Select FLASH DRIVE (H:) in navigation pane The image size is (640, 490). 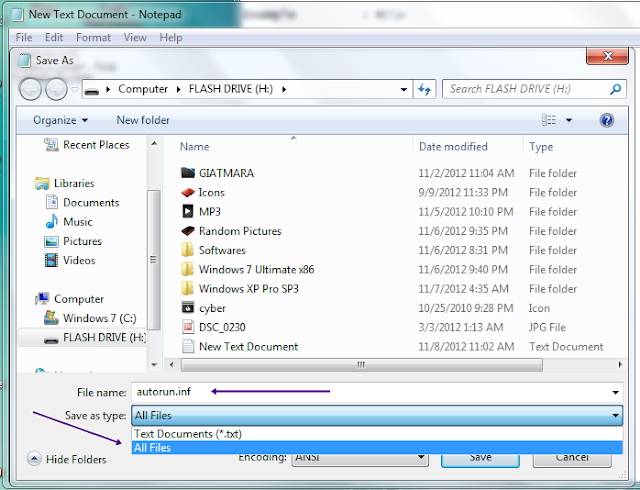point(82,338)
